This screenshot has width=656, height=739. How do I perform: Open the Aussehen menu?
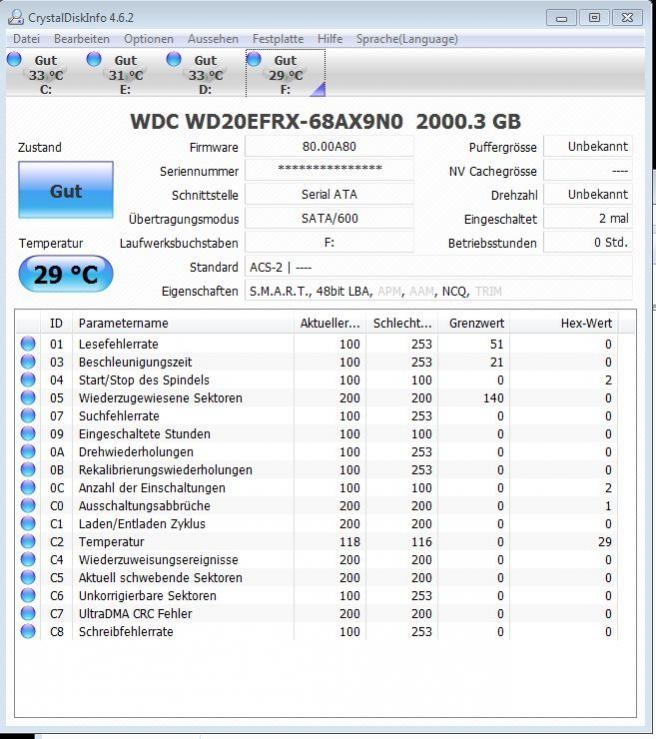[213, 39]
